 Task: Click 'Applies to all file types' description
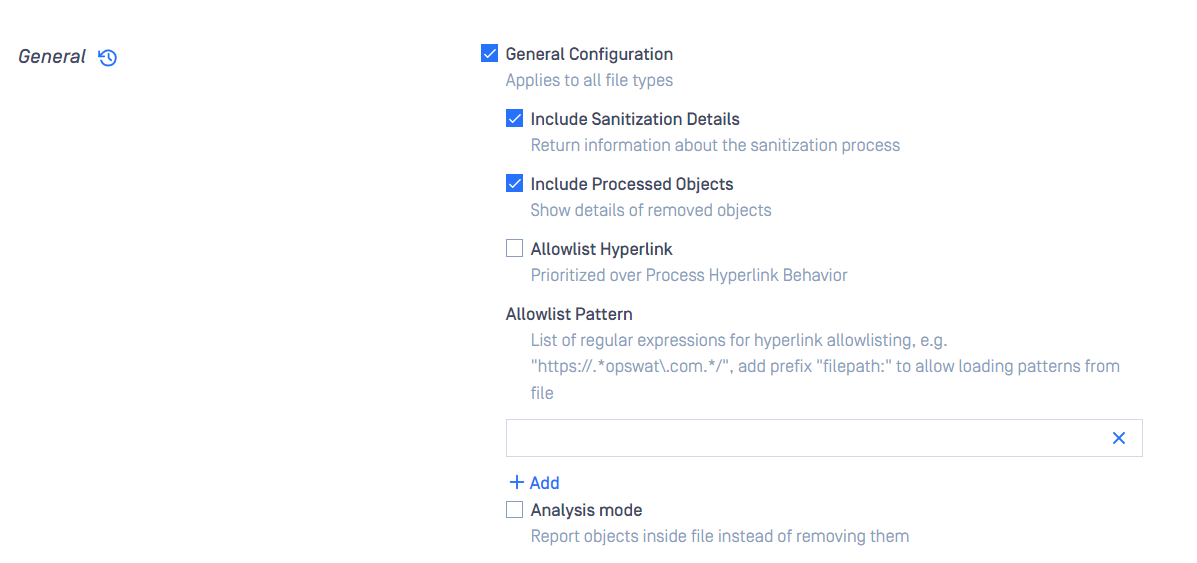589,79
